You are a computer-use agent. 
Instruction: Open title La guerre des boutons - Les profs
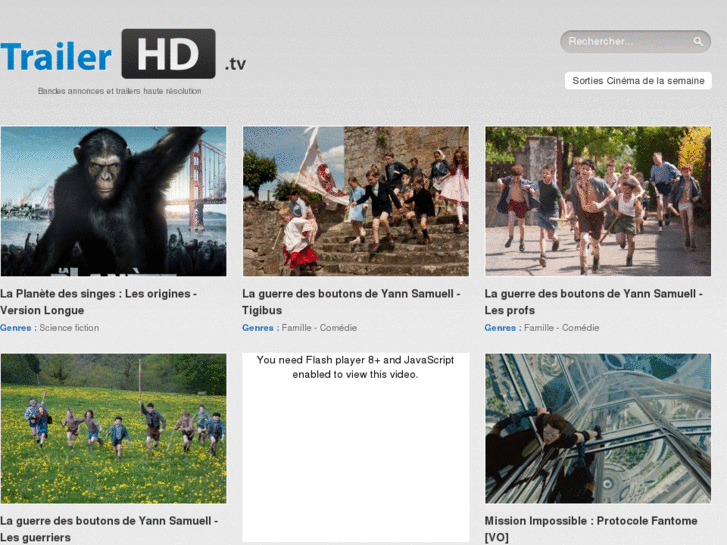coord(593,302)
